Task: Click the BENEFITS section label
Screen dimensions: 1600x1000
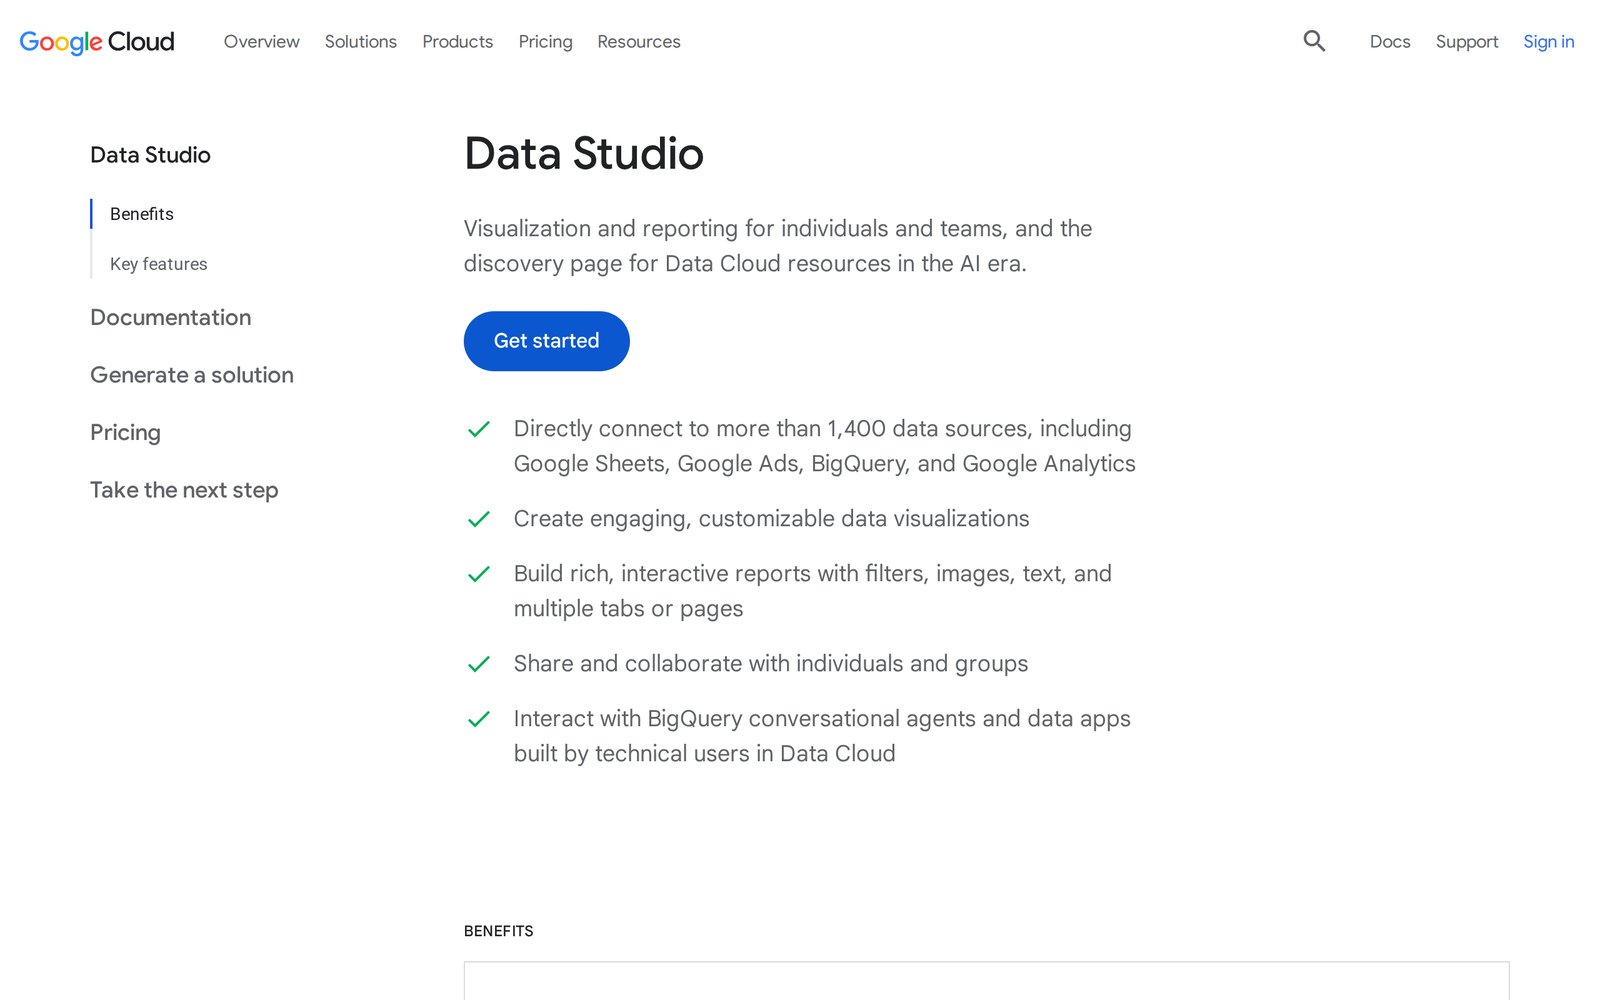Action: (x=499, y=931)
